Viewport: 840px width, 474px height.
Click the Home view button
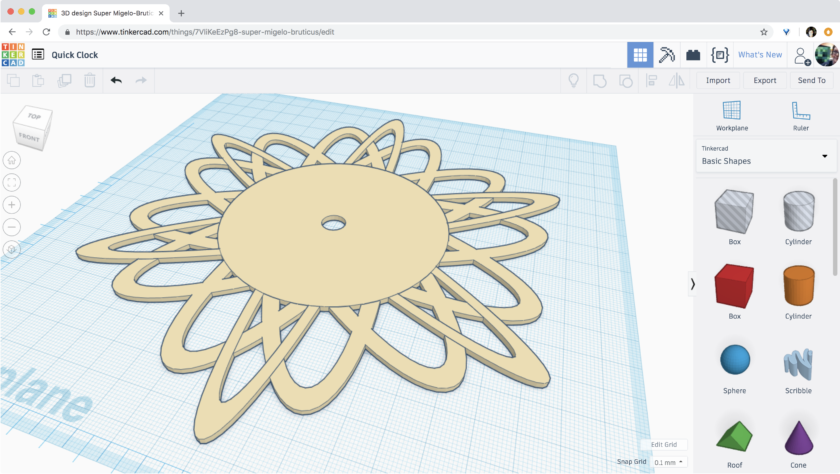12,160
